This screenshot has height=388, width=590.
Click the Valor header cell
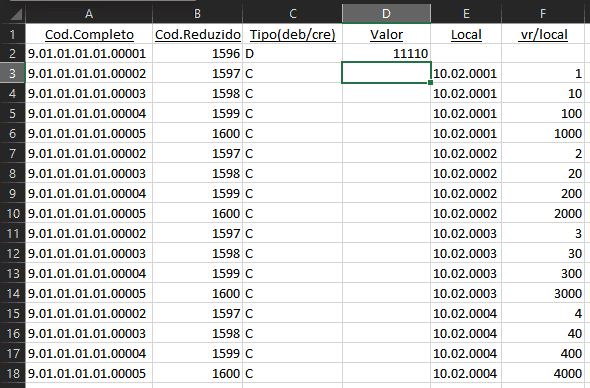(386, 34)
